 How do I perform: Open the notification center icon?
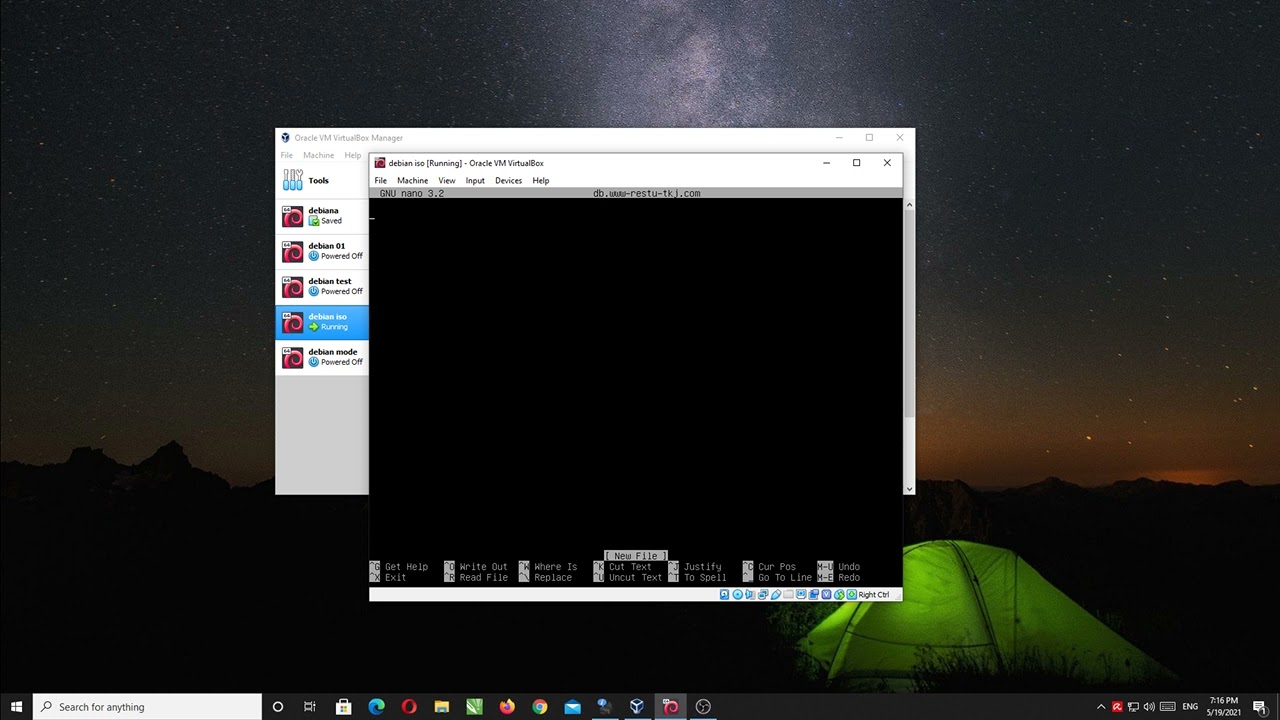pos(1259,707)
